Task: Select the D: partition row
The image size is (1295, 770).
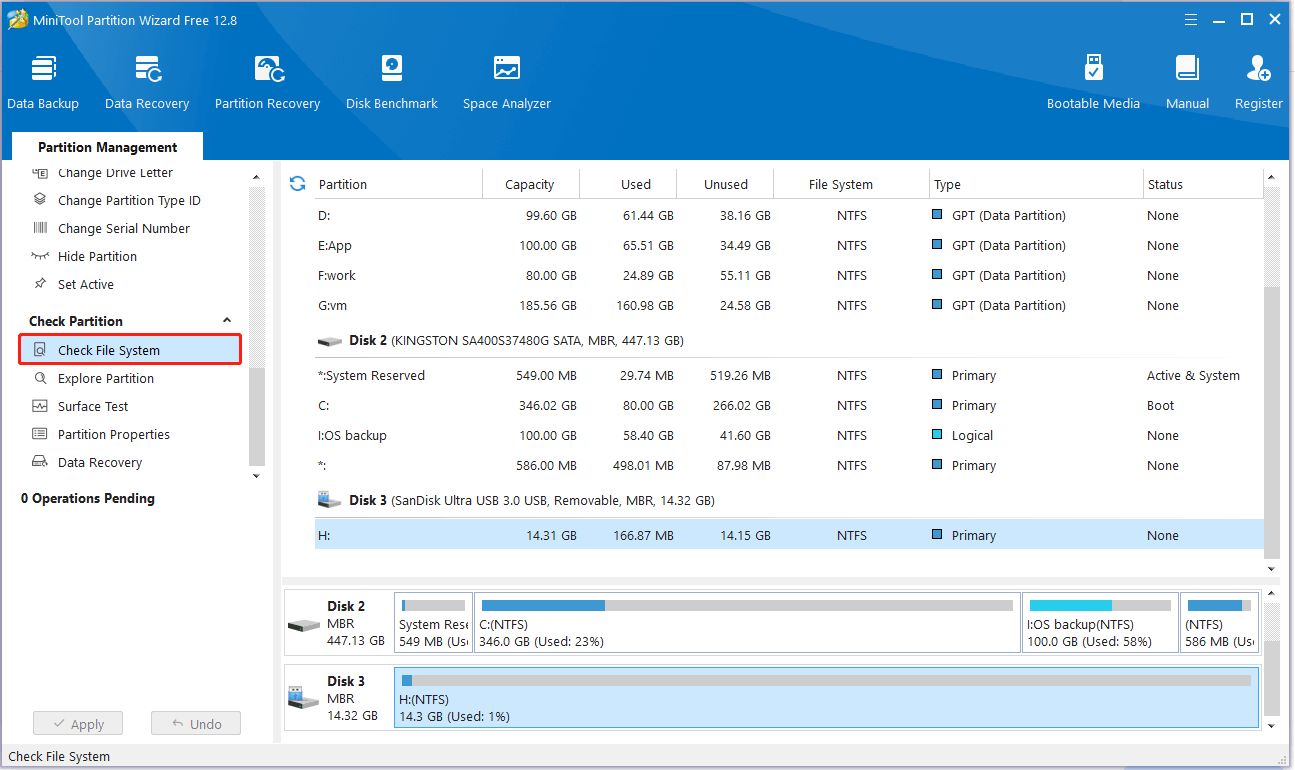Action: click(x=790, y=215)
